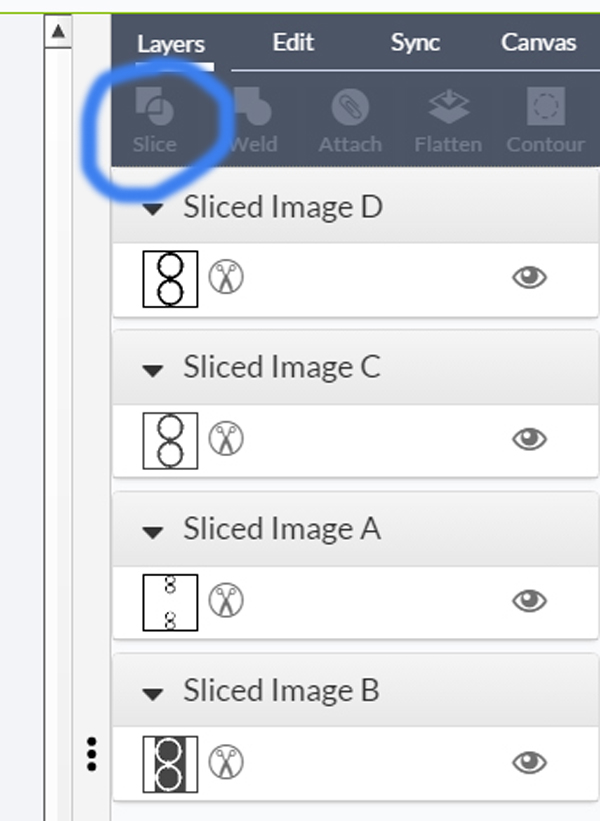The image size is (600, 821).
Task: Collapse the Sliced Image C group
Action: tap(153, 371)
